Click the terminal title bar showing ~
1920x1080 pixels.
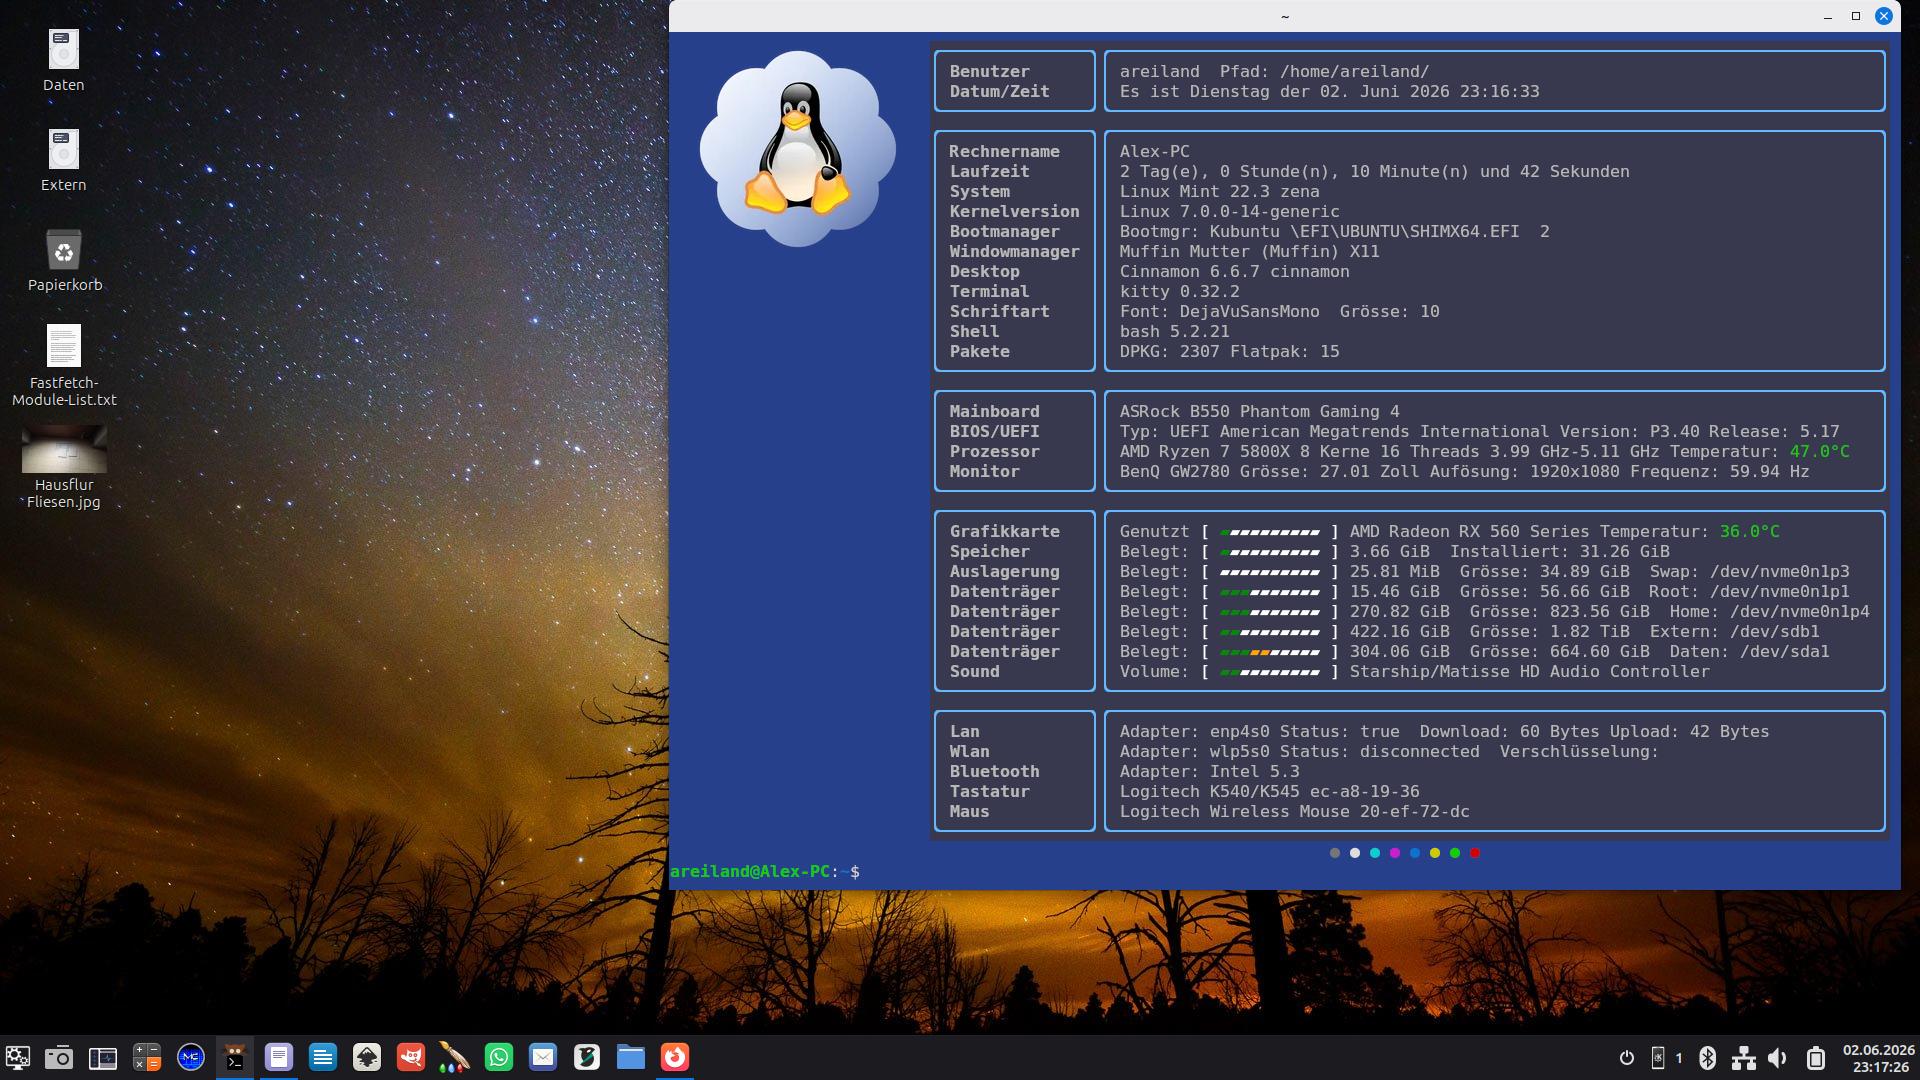point(1285,16)
